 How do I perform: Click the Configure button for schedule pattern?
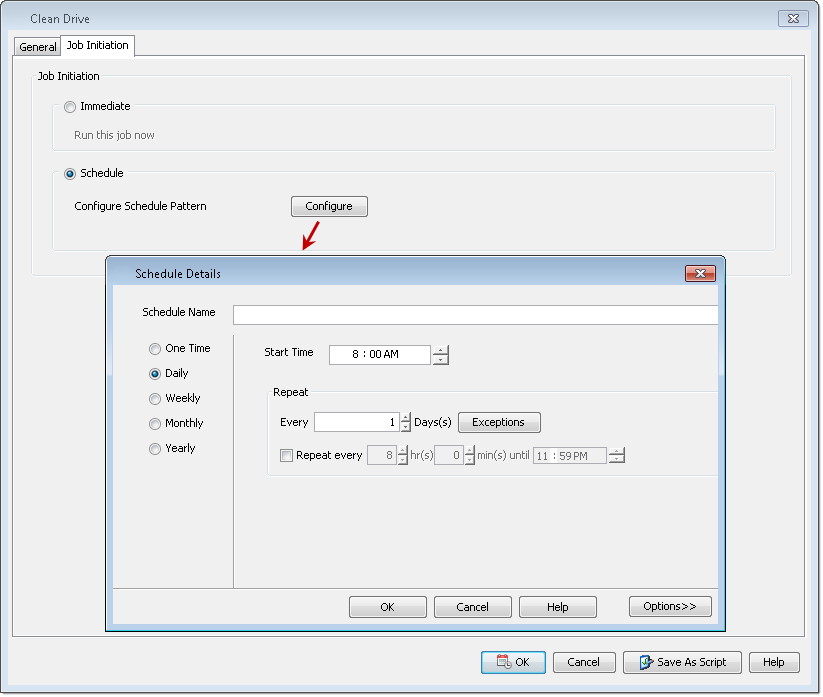[x=329, y=206]
